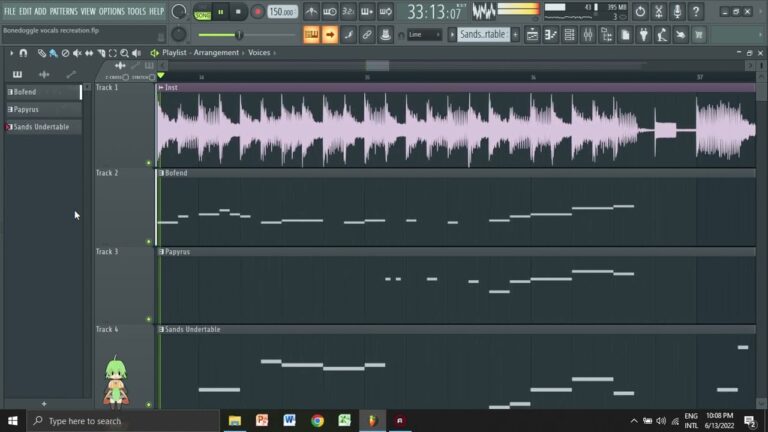Screen dimensions: 768x432
Task: Open the FILE menu
Action: [x=10, y=11]
